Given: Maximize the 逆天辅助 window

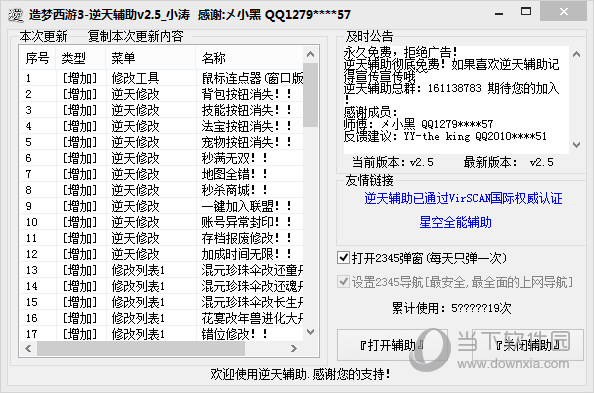Looking at the screenshot, I should tap(526, 12).
